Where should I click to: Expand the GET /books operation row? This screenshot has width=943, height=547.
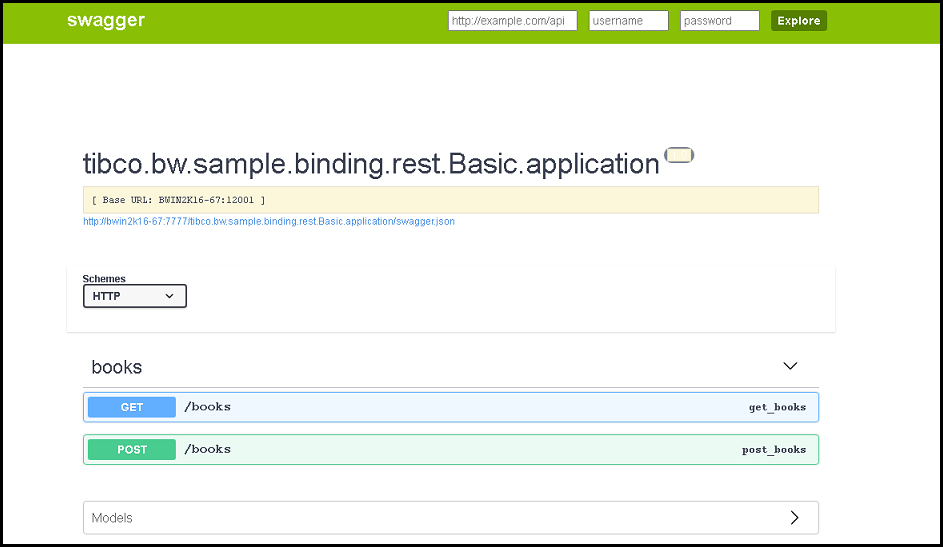[451, 407]
